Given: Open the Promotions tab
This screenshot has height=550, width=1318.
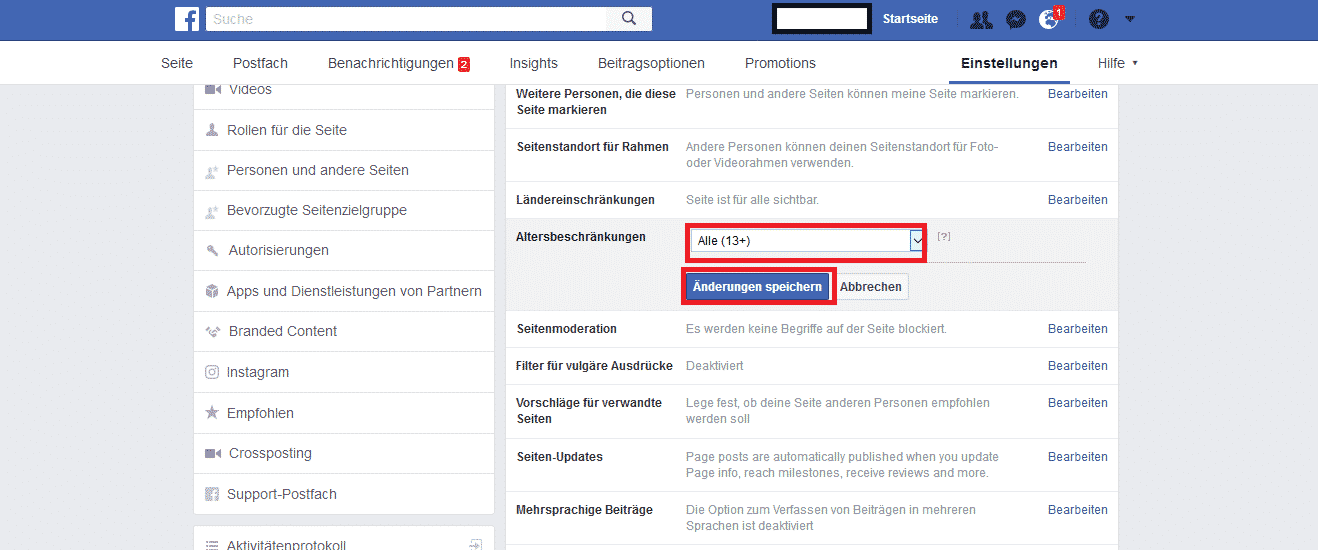Looking at the screenshot, I should (x=780, y=63).
